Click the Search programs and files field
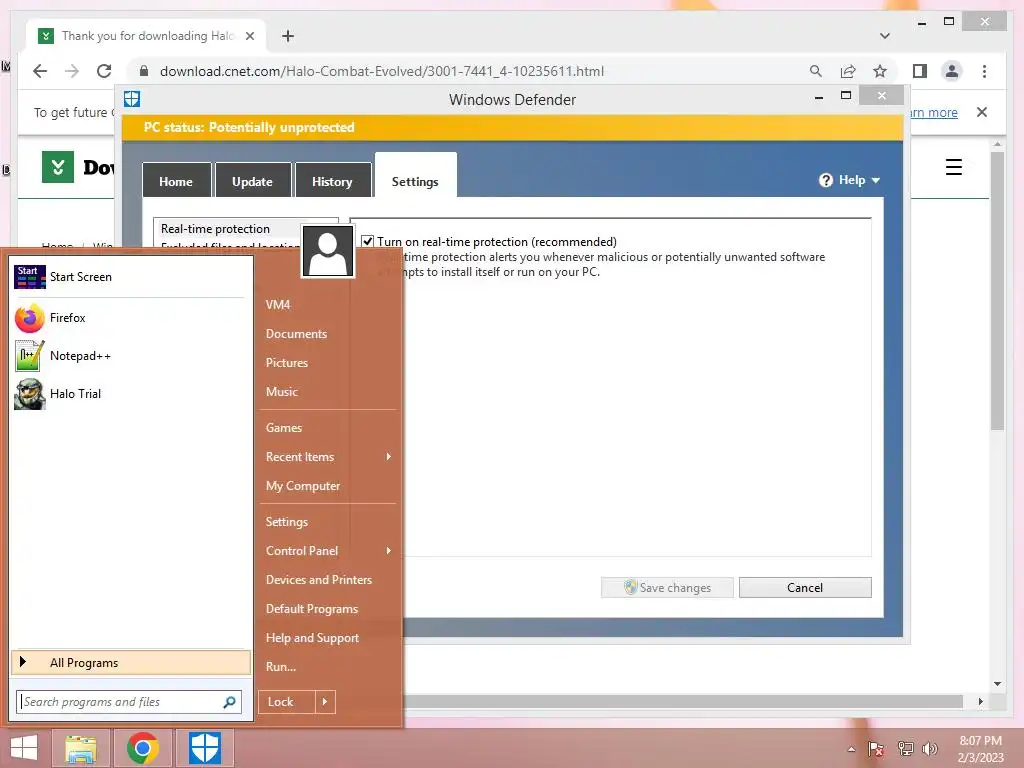Image resolution: width=1024 pixels, height=768 pixels. coord(129,702)
